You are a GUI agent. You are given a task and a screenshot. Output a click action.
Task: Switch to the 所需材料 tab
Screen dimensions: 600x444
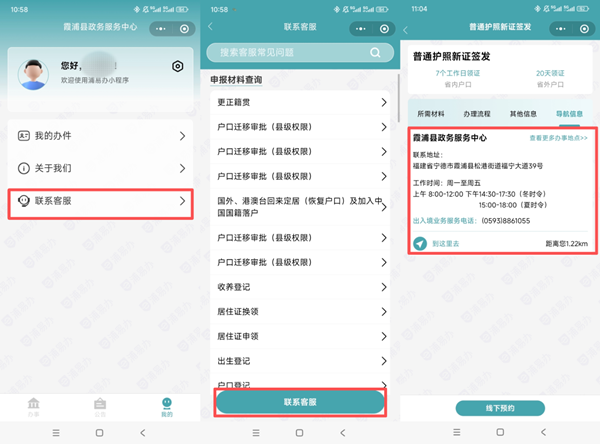click(430, 114)
